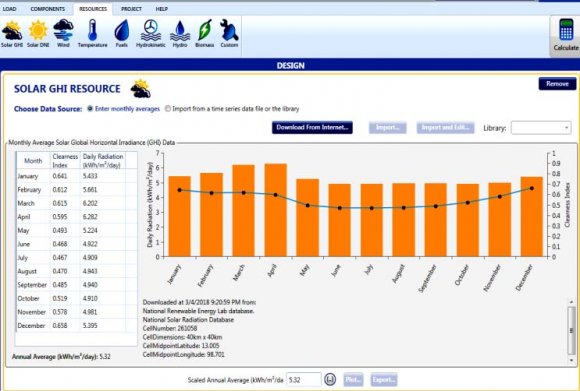
Task: Open the Custom resource
Action: click(229, 34)
